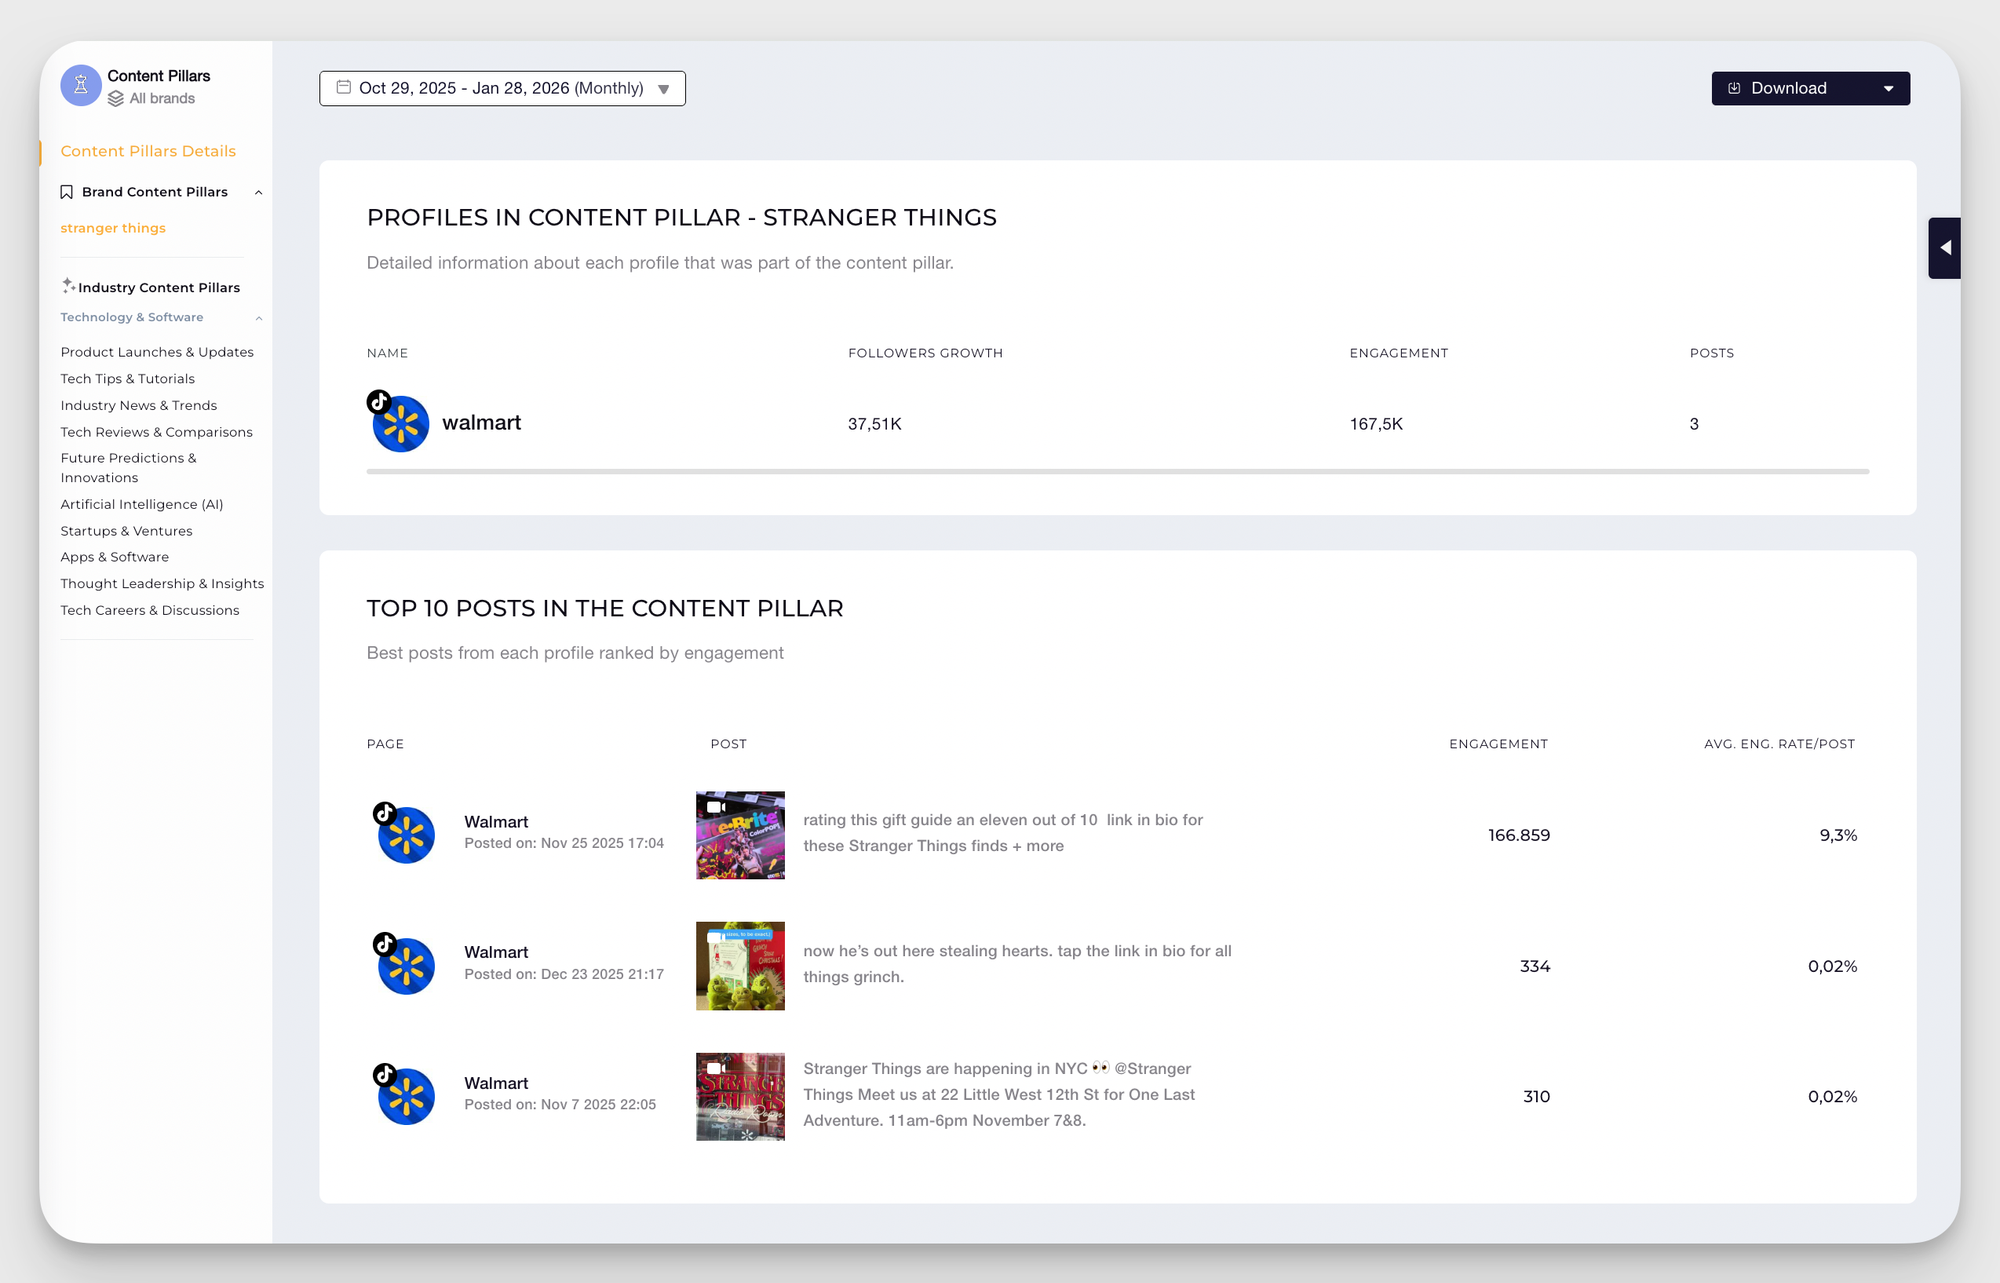This screenshot has width=2000, height=1283.
Task: Open the stranger things brand pillar
Action: point(112,228)
